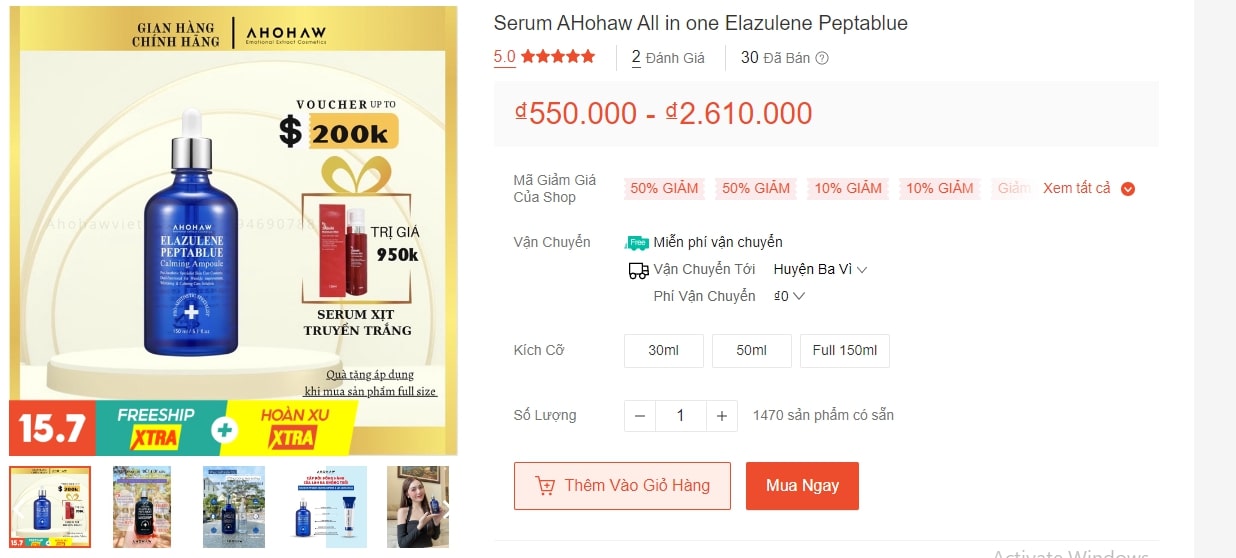The image size is (1236, 558).
Task: Select the woman holding product thumbnail
Action: tap(418, 506)
